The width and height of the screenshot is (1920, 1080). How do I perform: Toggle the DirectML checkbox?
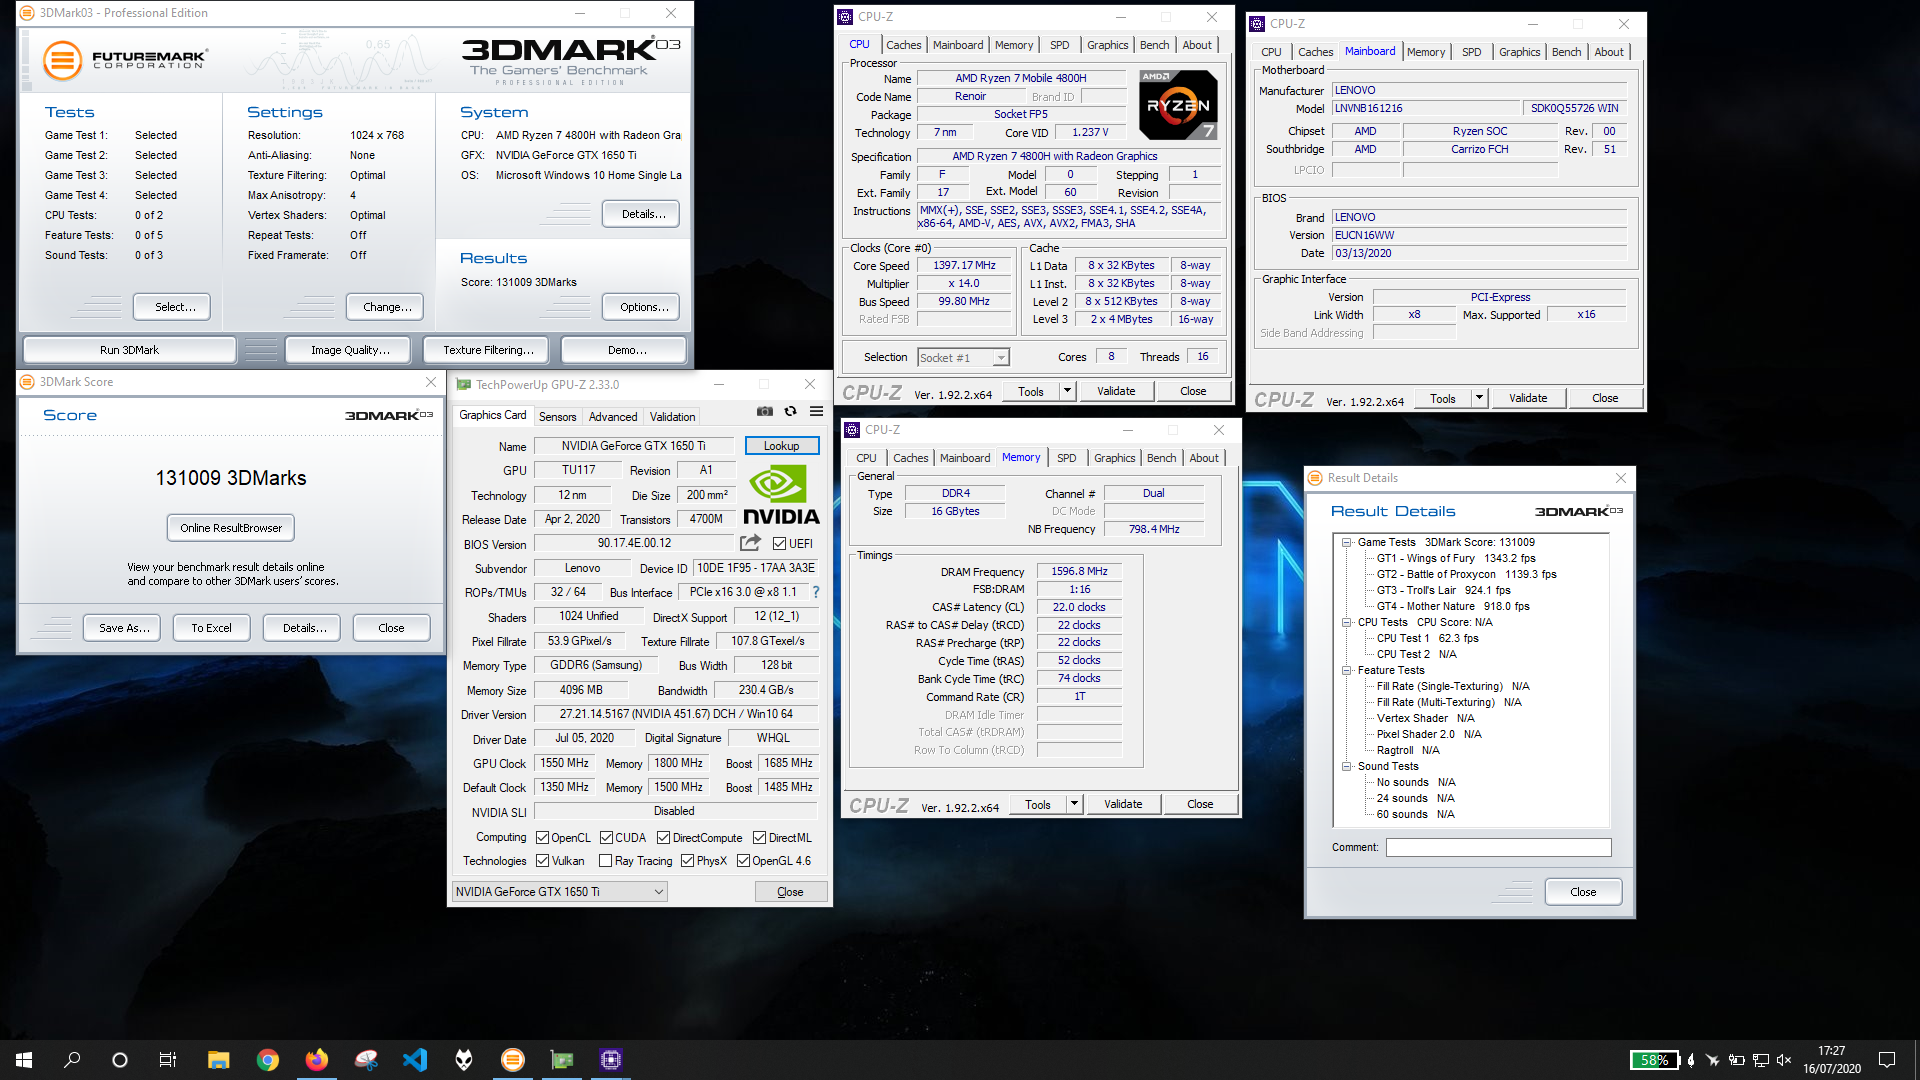(759, 837)
